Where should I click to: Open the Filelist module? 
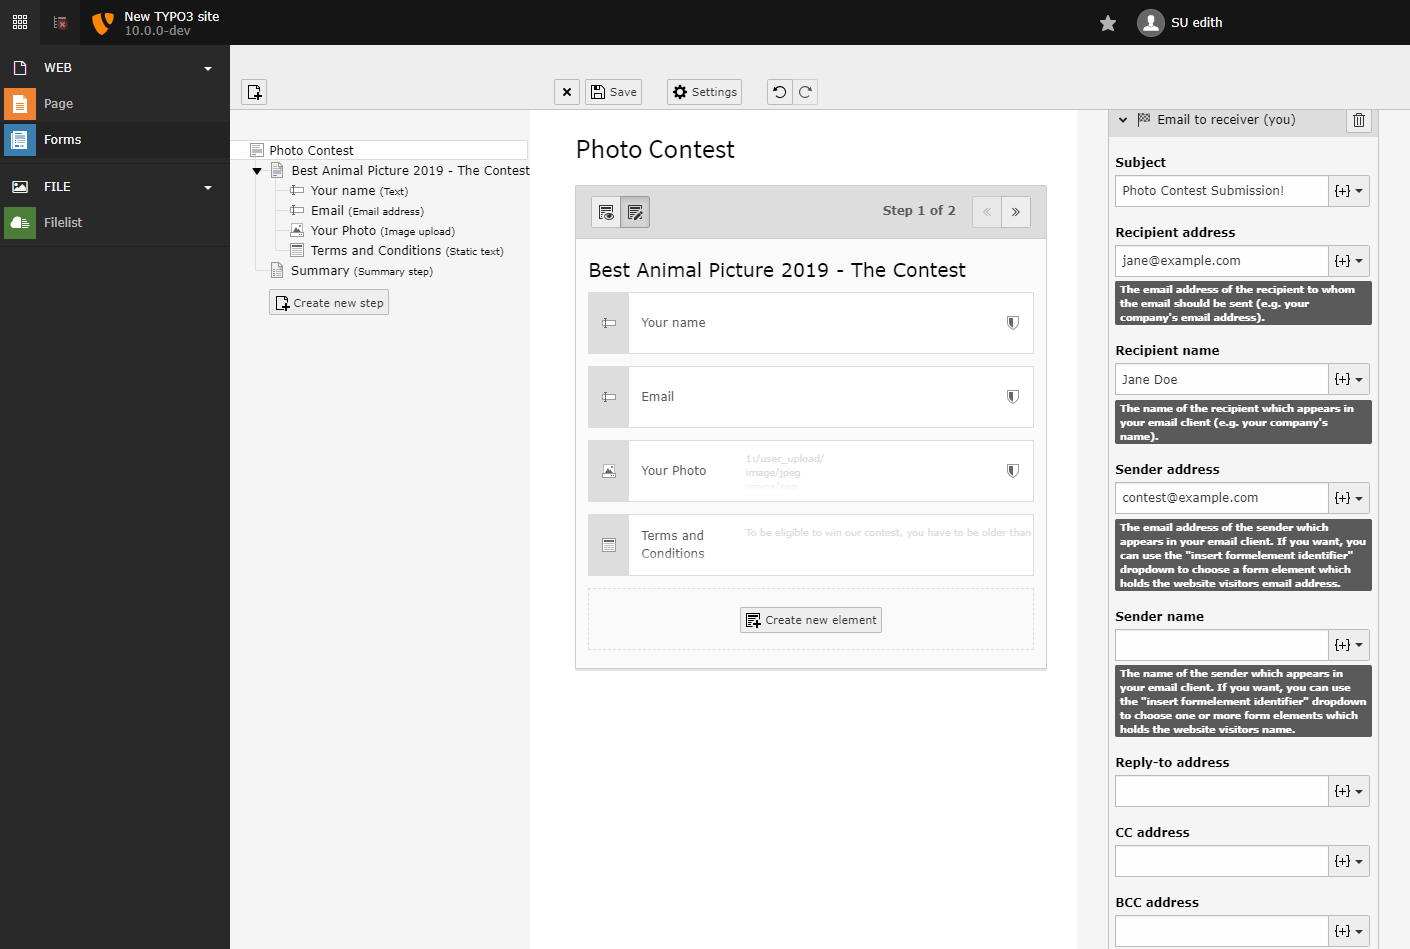pyautogui.click(x=62, y=223)
